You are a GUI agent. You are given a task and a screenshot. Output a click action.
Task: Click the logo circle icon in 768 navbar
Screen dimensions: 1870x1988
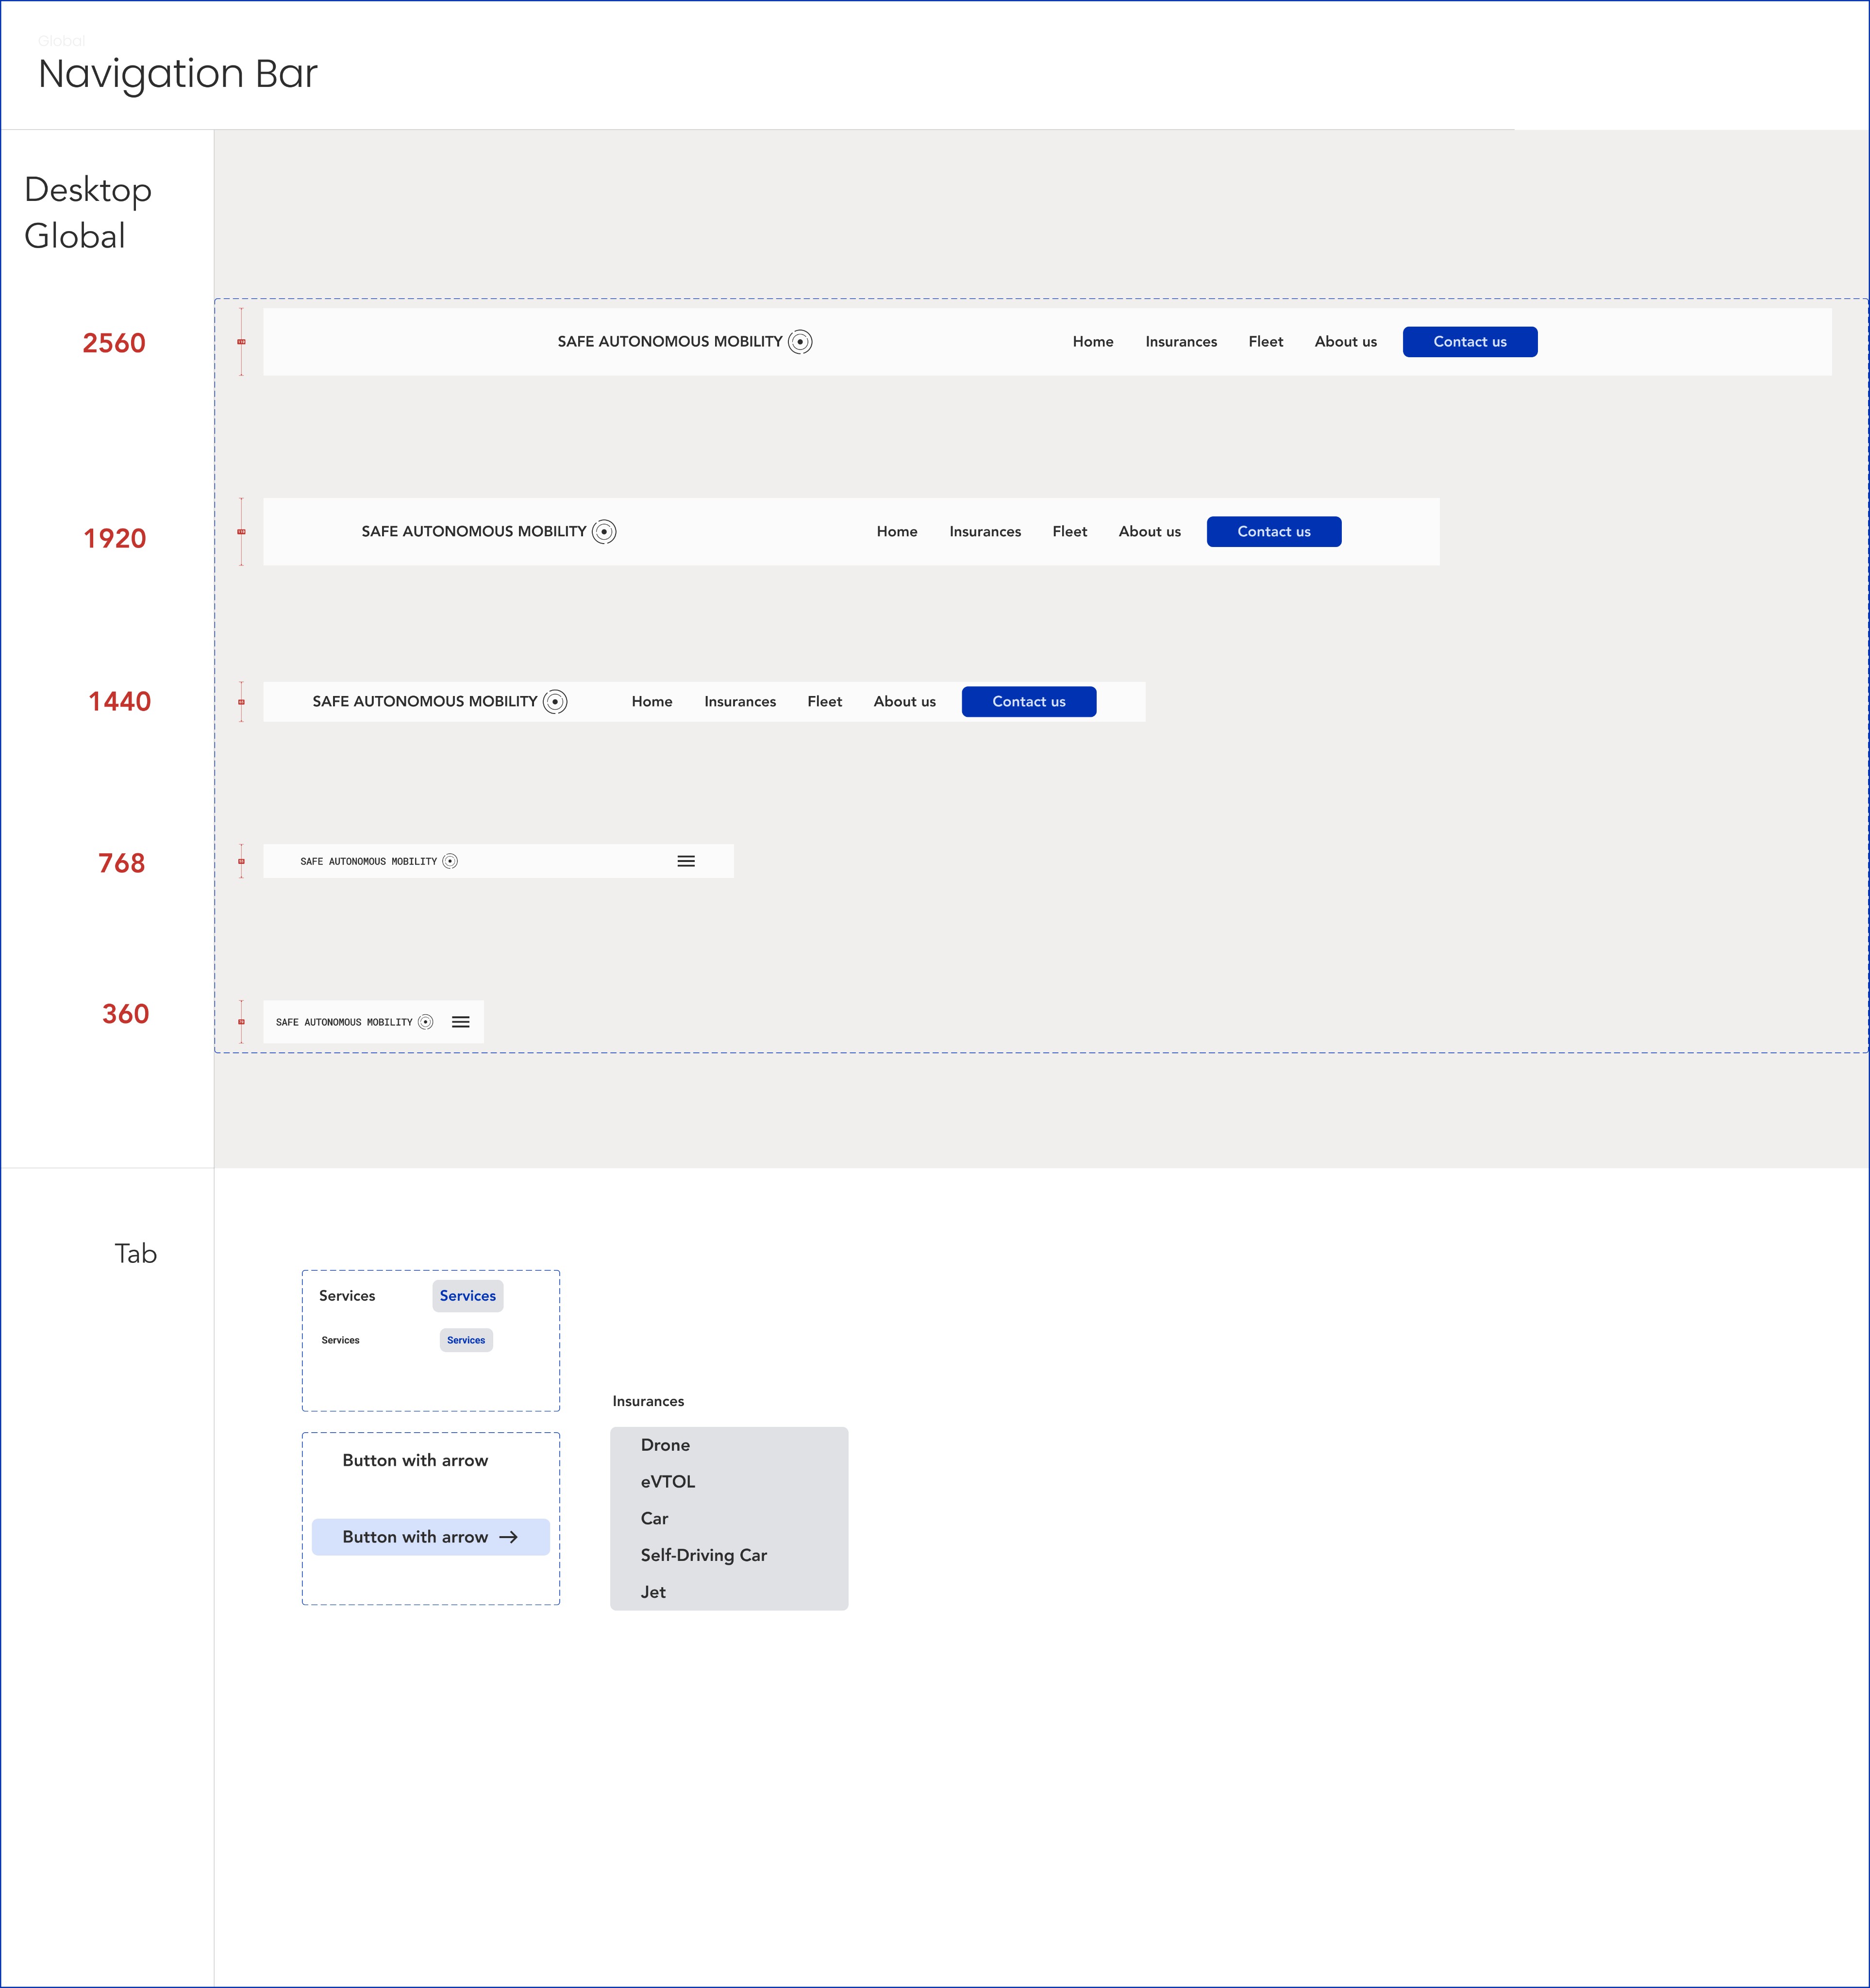click(x=450, y=861)
